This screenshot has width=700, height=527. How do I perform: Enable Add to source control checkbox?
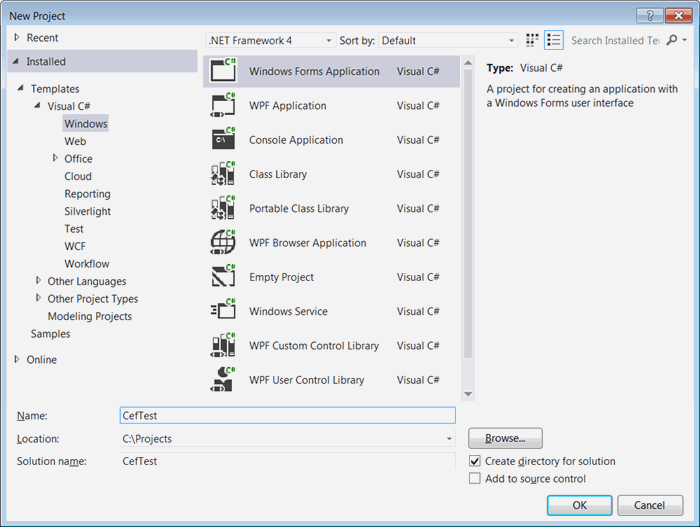(475, 478)
